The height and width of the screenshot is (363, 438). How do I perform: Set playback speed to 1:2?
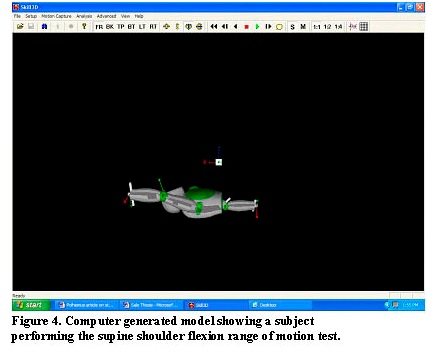(x=327, y=27)
